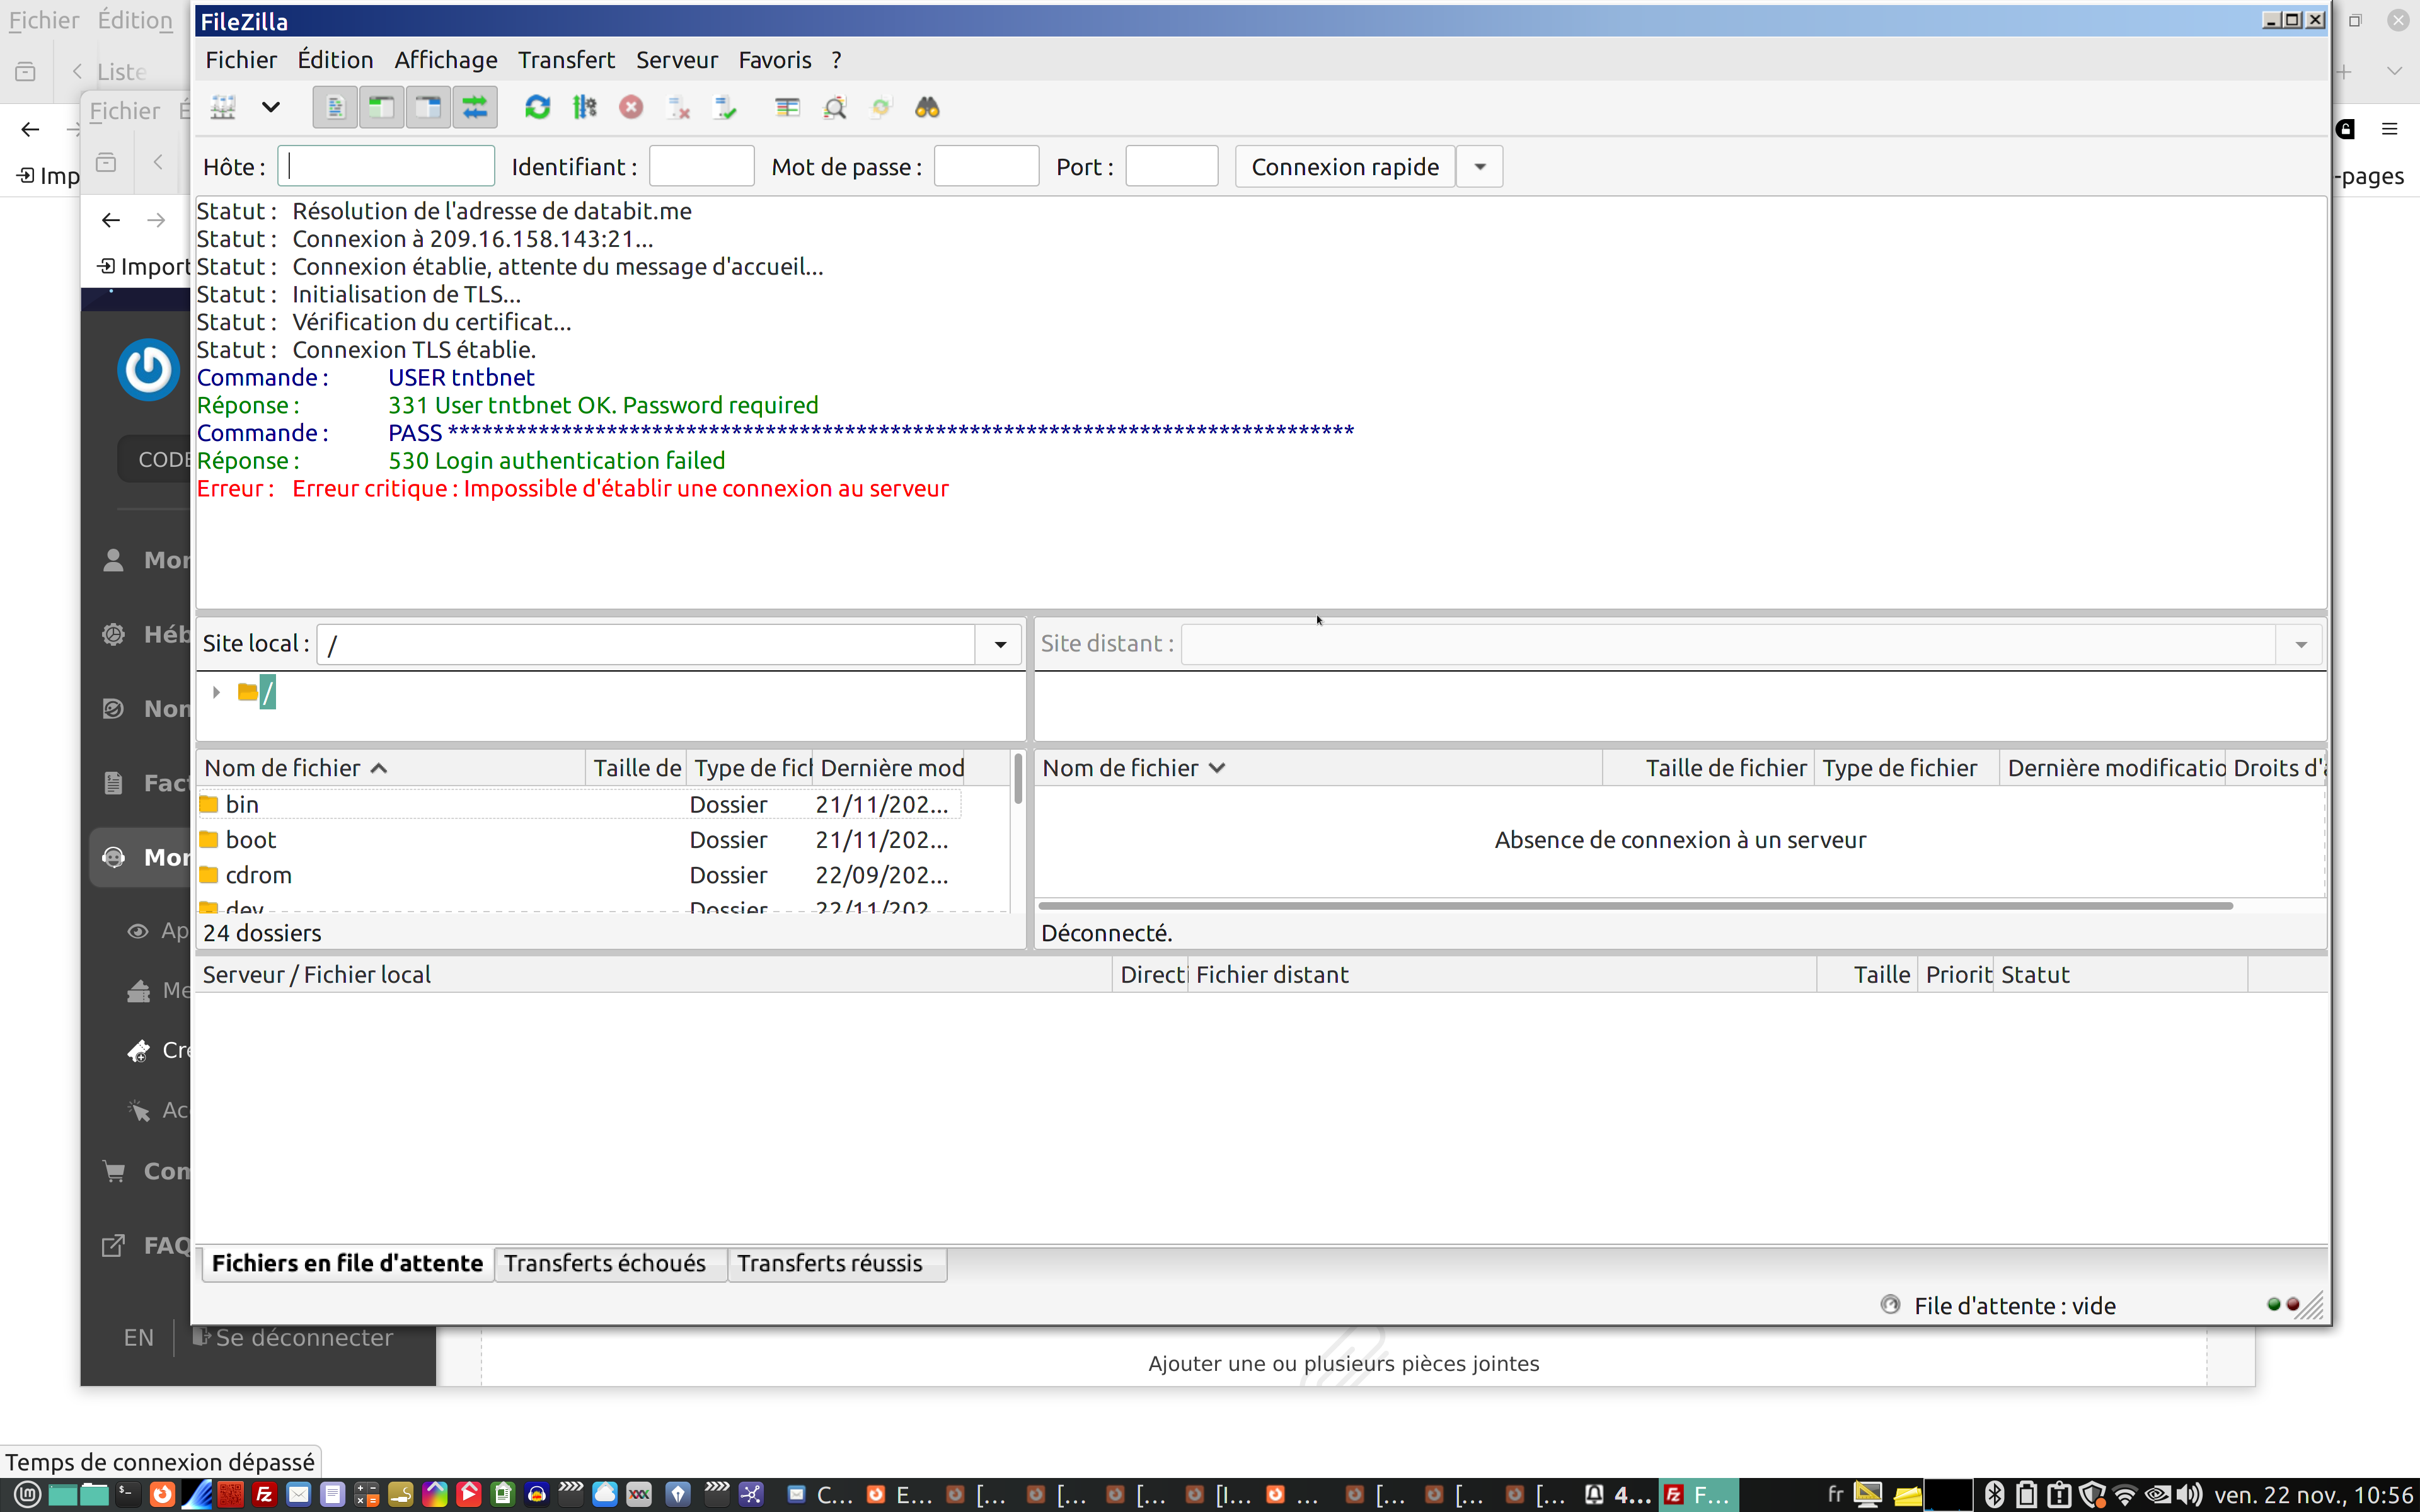Toggle the transfer queue display
This screenshot has width=2420, height=1512.
[x=475, y=107]
